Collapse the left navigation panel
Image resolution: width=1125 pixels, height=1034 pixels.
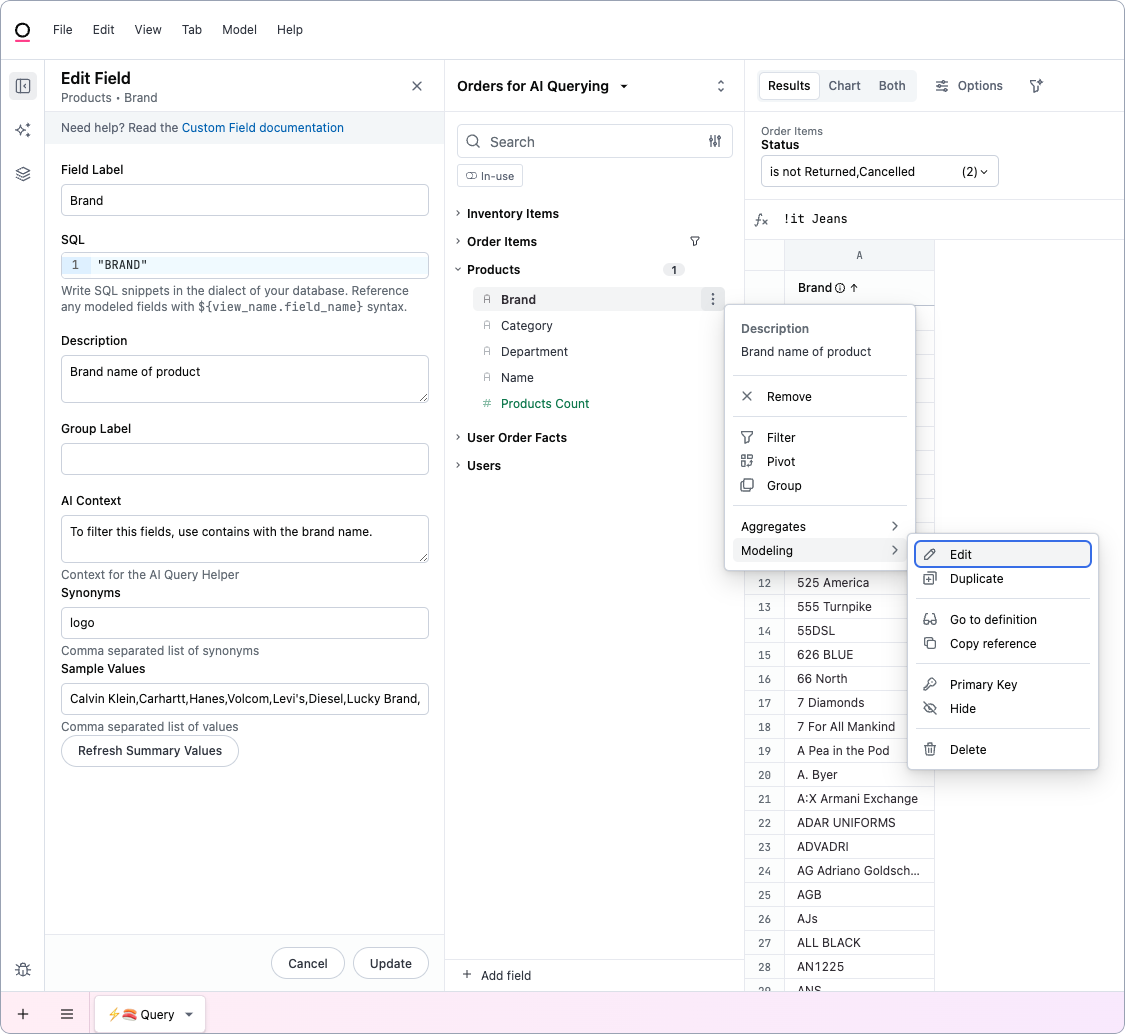coord(22,86)
